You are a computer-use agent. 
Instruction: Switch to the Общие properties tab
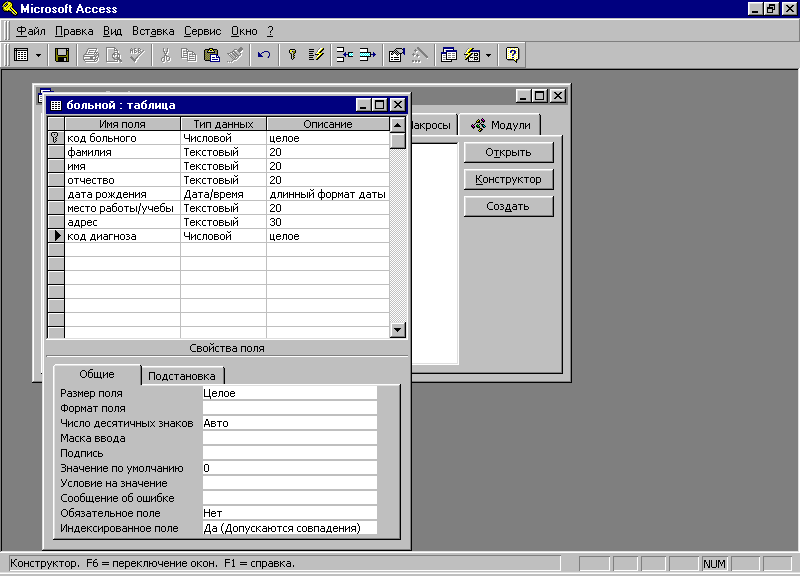(x=96, y=374)
